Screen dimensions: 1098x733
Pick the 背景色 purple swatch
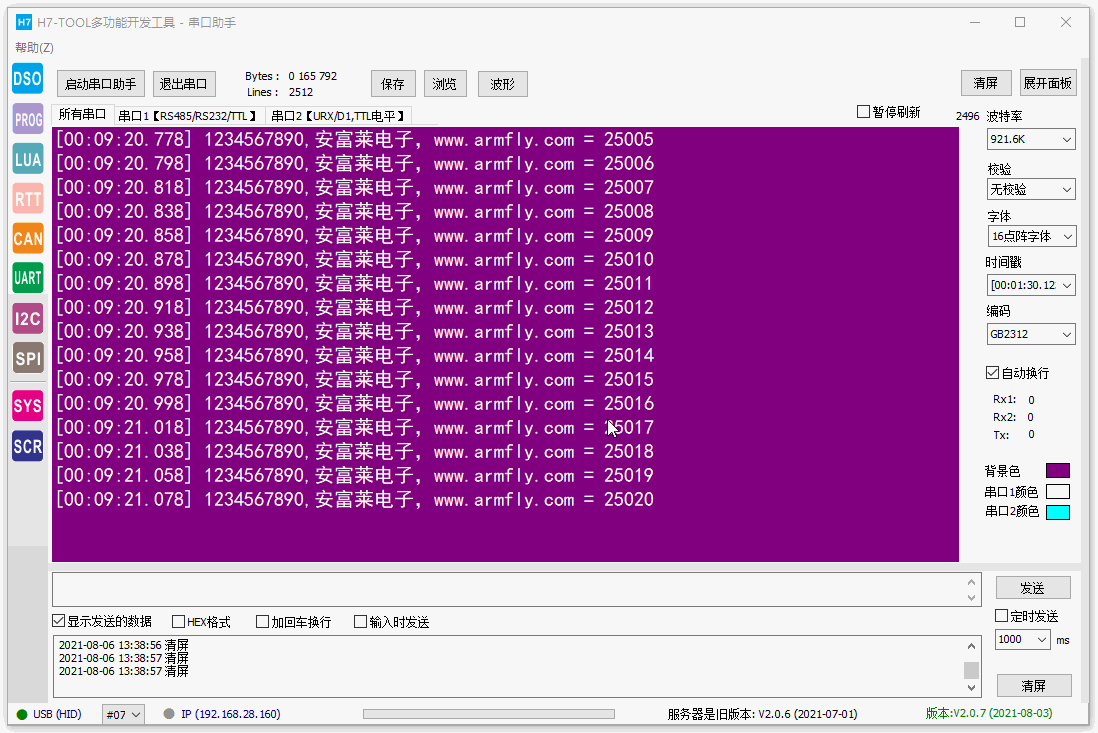(x=1057, y=470)
